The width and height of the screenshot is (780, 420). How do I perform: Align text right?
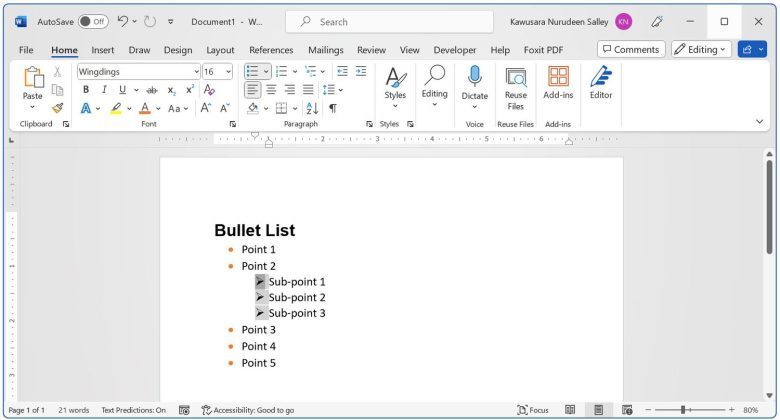tap(290, 90)
